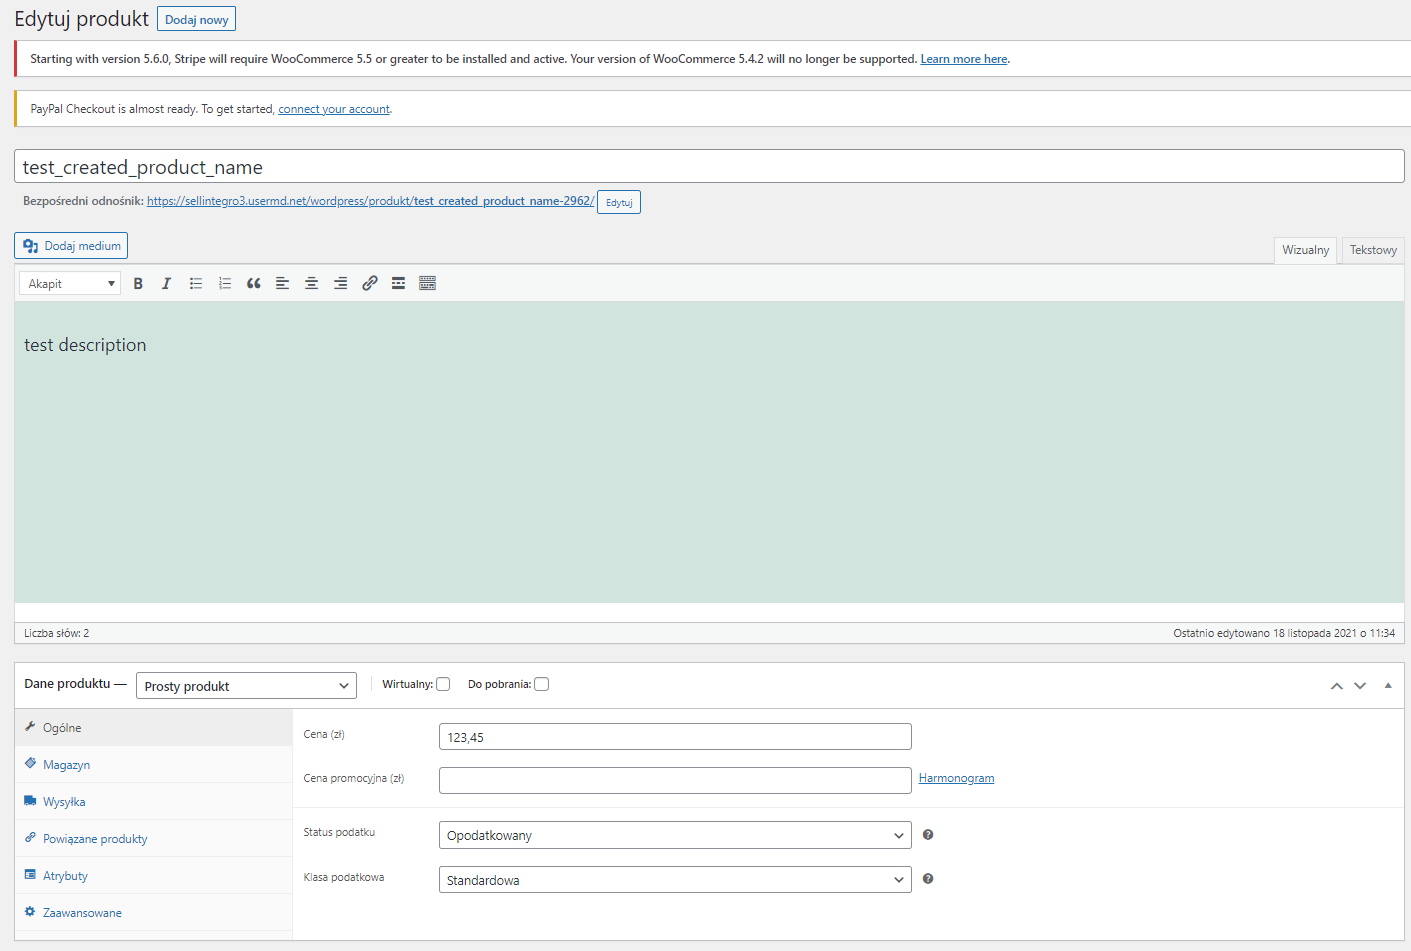Open the Ogólne product data tab
The height and width of the screenshot is (951, 1411).
click(x=154, y=728)
